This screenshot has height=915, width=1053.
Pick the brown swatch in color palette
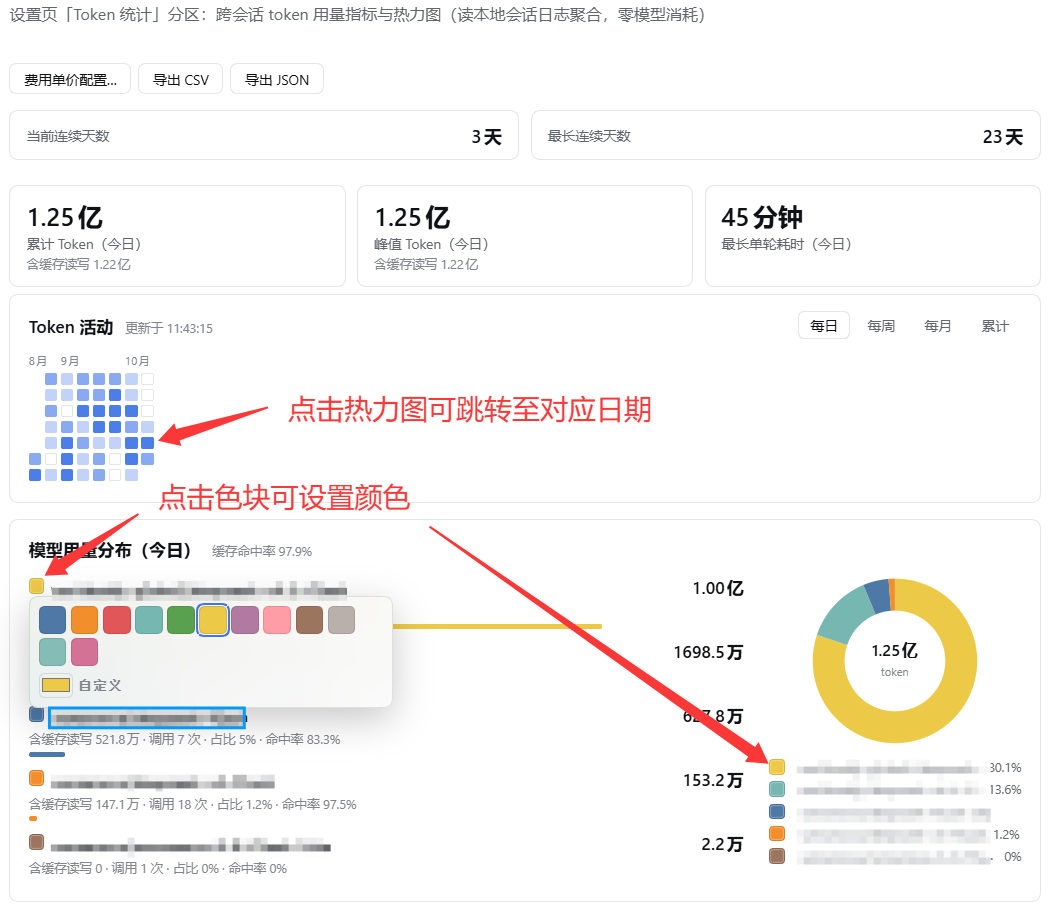pyautogui.click(x=310, y=620)
